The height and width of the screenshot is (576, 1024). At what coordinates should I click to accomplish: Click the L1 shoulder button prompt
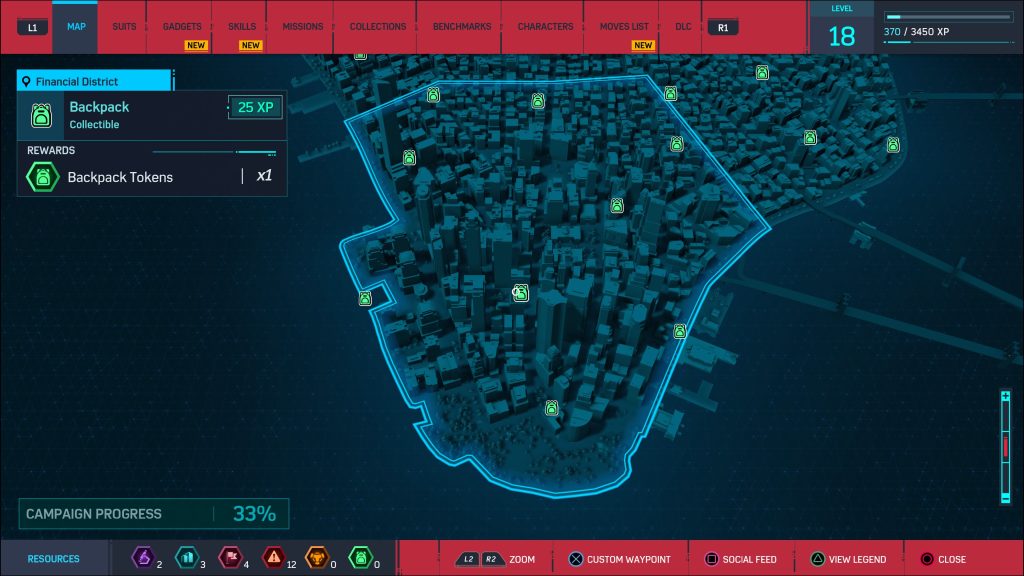point(32,27)
